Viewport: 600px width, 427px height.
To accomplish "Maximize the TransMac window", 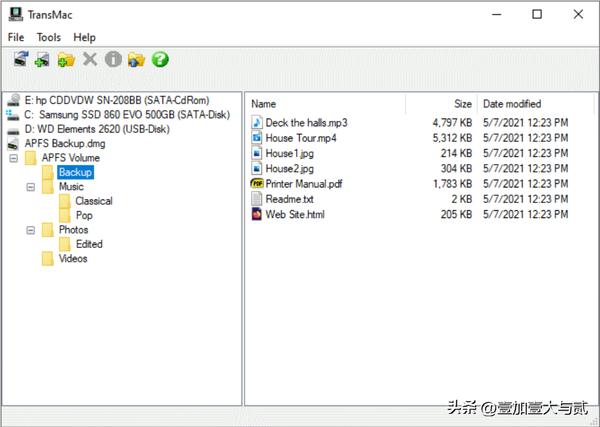I will 537,14.
